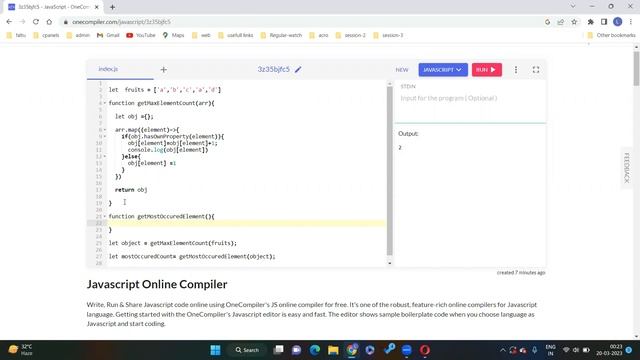Viewport: 640px width, 360px height.
Task: Click the microphone tray icon
Action: [x=535, y=350]
